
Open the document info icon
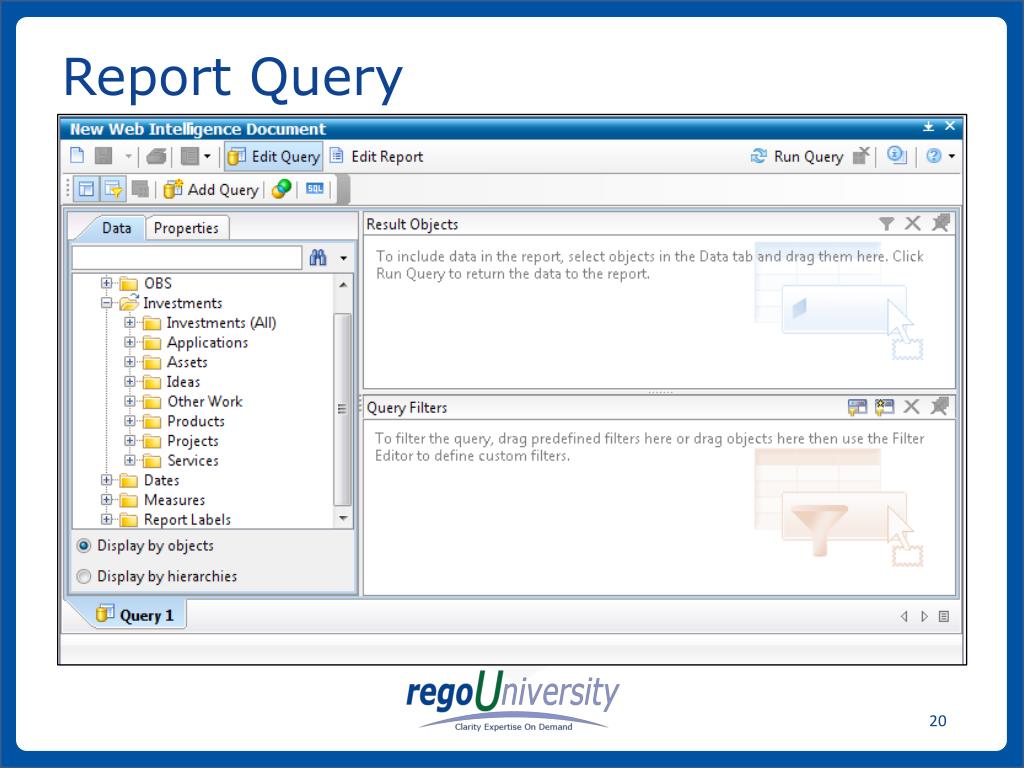[896, 155]
